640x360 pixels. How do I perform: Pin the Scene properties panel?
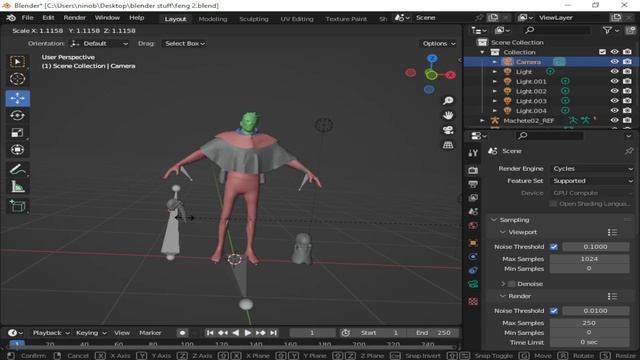[x=629, y=151]
